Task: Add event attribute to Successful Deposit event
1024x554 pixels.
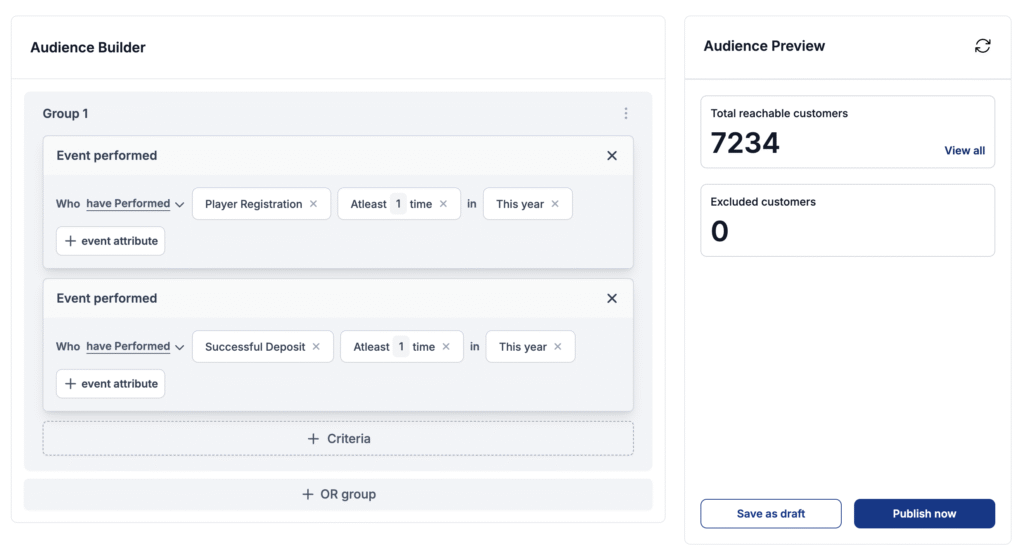Action: click(x=110, y=383)
